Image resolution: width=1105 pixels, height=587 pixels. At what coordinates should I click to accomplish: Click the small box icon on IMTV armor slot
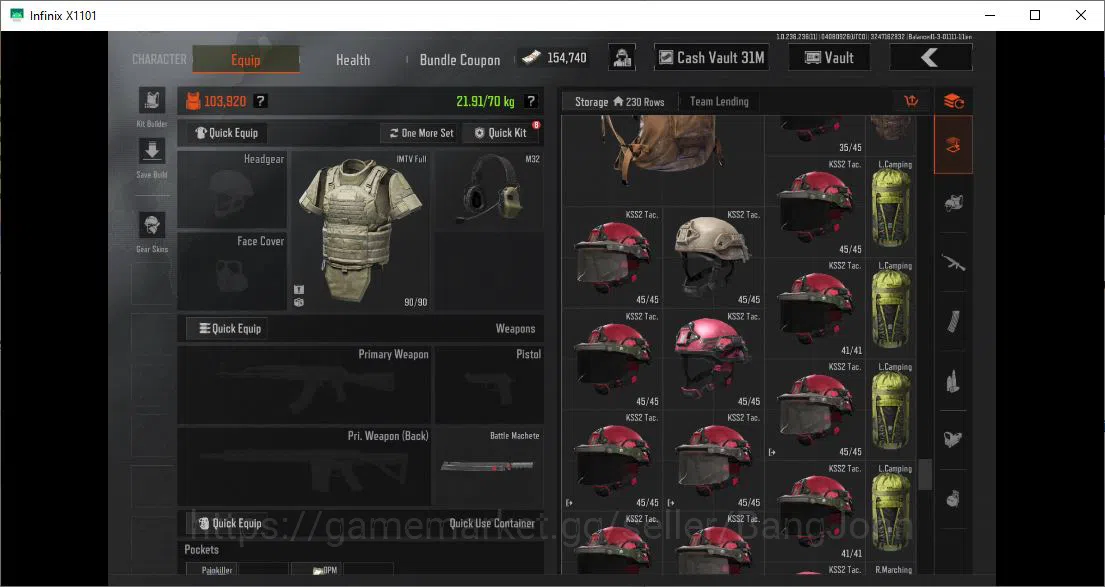299,302
